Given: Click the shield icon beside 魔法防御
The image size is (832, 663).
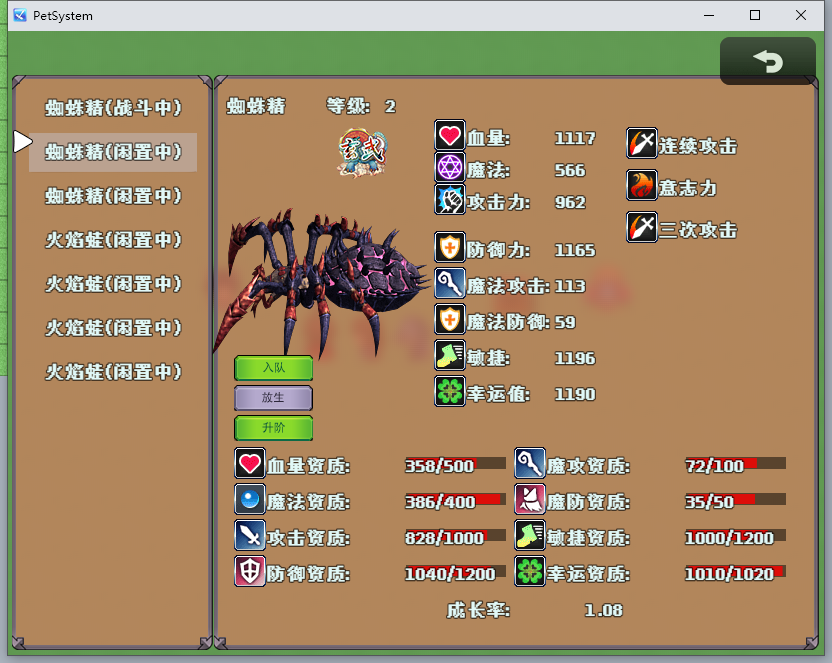Looking at the screenshot, I should click(449, 319).
